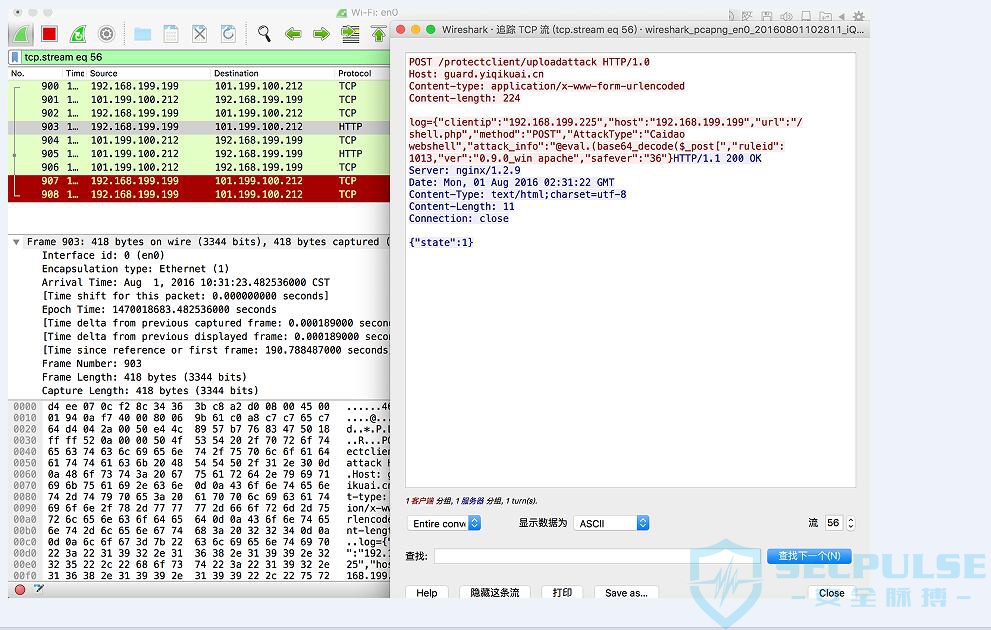Select HTTP packet row number 905
Image resolution: width=991 pixels, height=630 pixels.
click(x=199, y=154)
